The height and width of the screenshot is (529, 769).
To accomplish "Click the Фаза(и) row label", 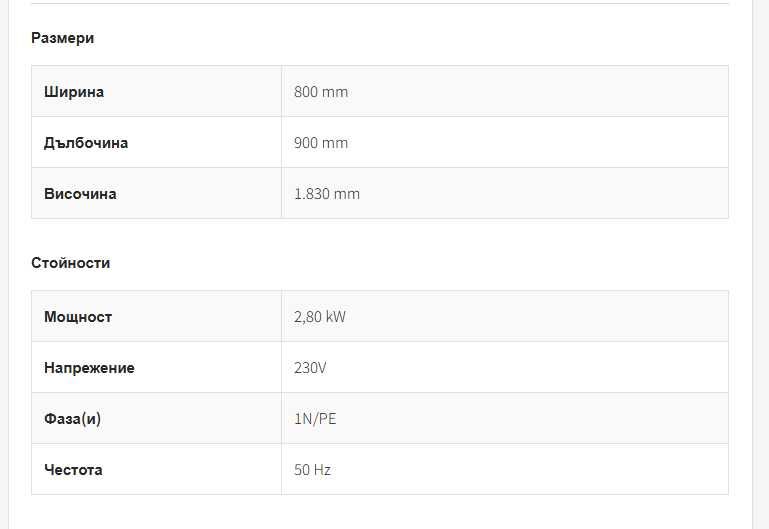I will 72,419.
